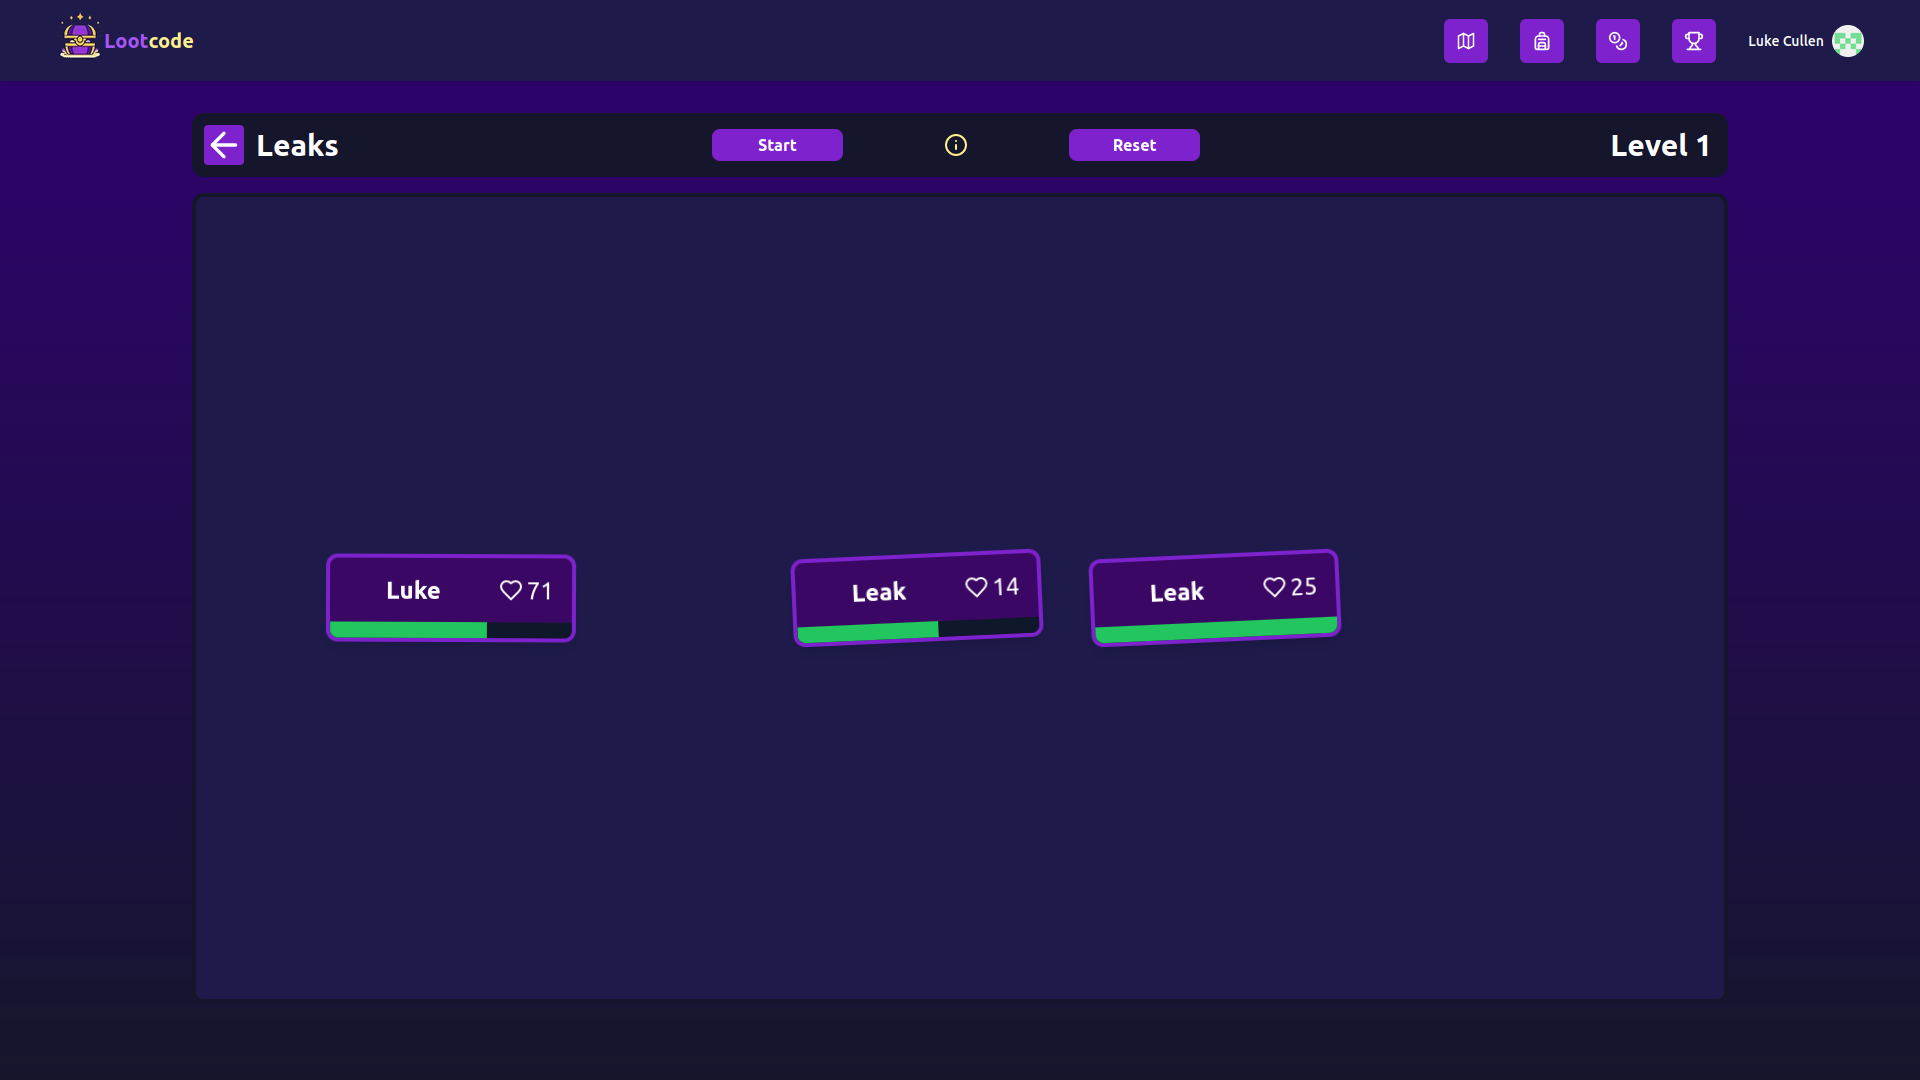This screenshot has height=1080, width=1920.
Task: Click the Luke Cullen profile avatar
Action: [x=1848, y=41]
